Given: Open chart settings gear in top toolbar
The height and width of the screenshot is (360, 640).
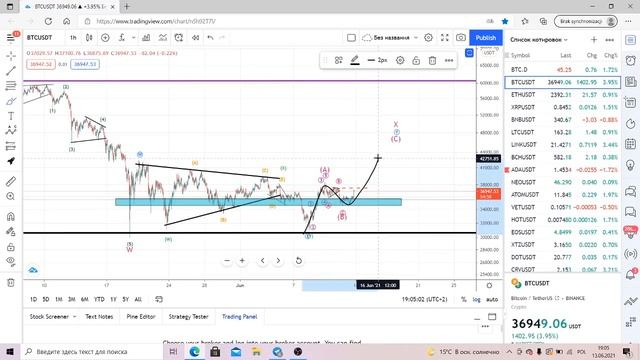Looking at the screenshot, I should [x=428, y=38].
